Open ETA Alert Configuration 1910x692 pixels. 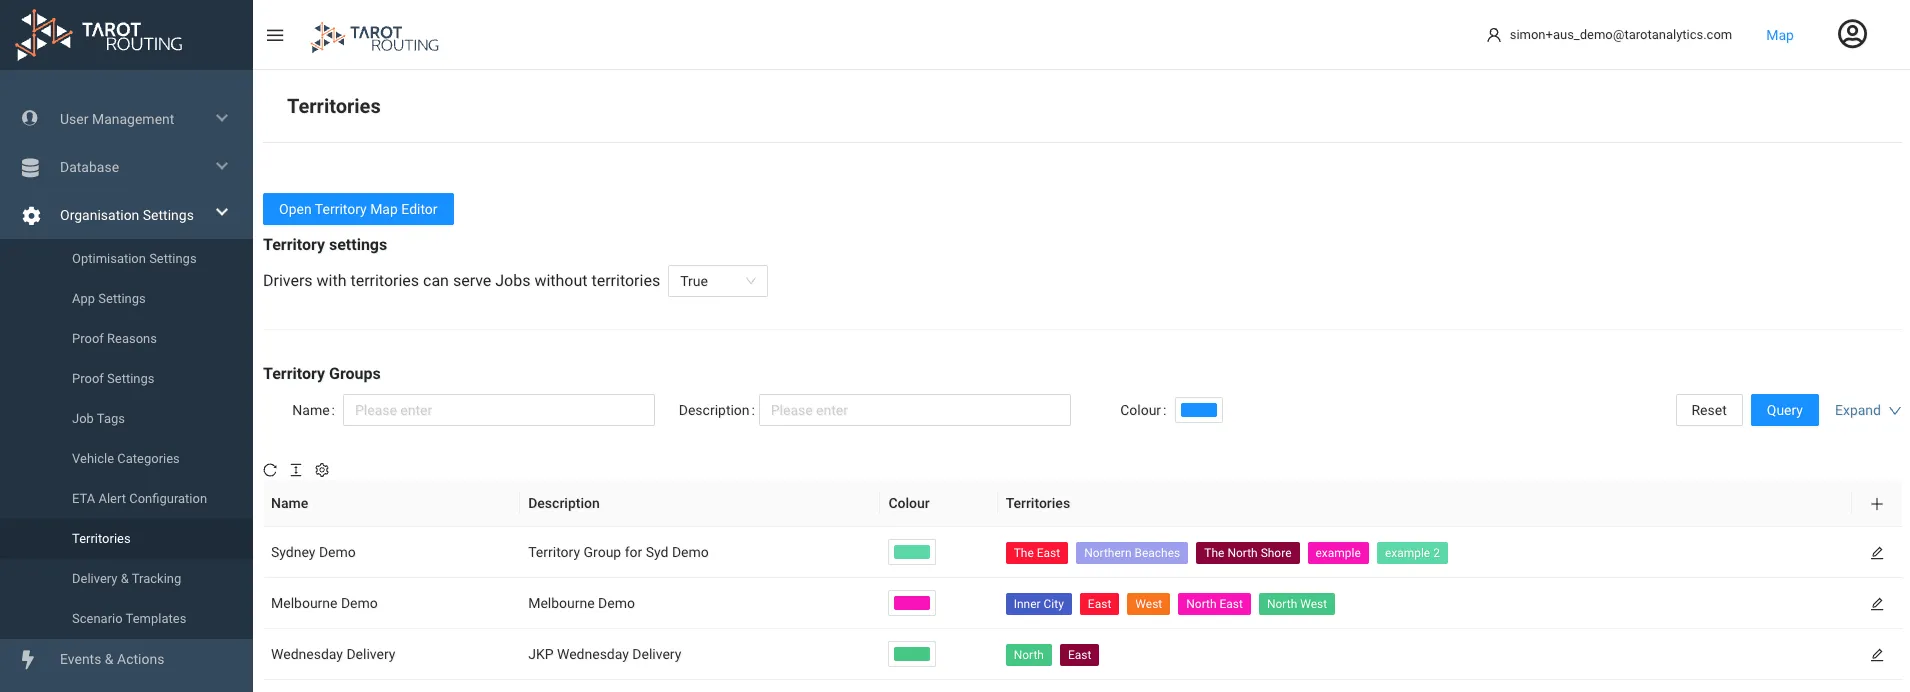(139, 498)
